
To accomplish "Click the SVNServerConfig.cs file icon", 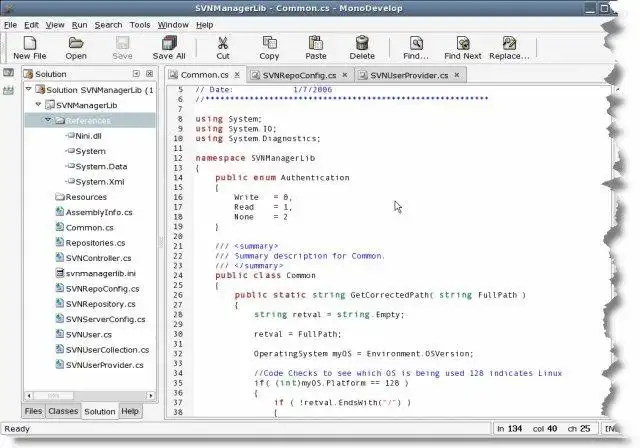I will (x=60, y=319).
